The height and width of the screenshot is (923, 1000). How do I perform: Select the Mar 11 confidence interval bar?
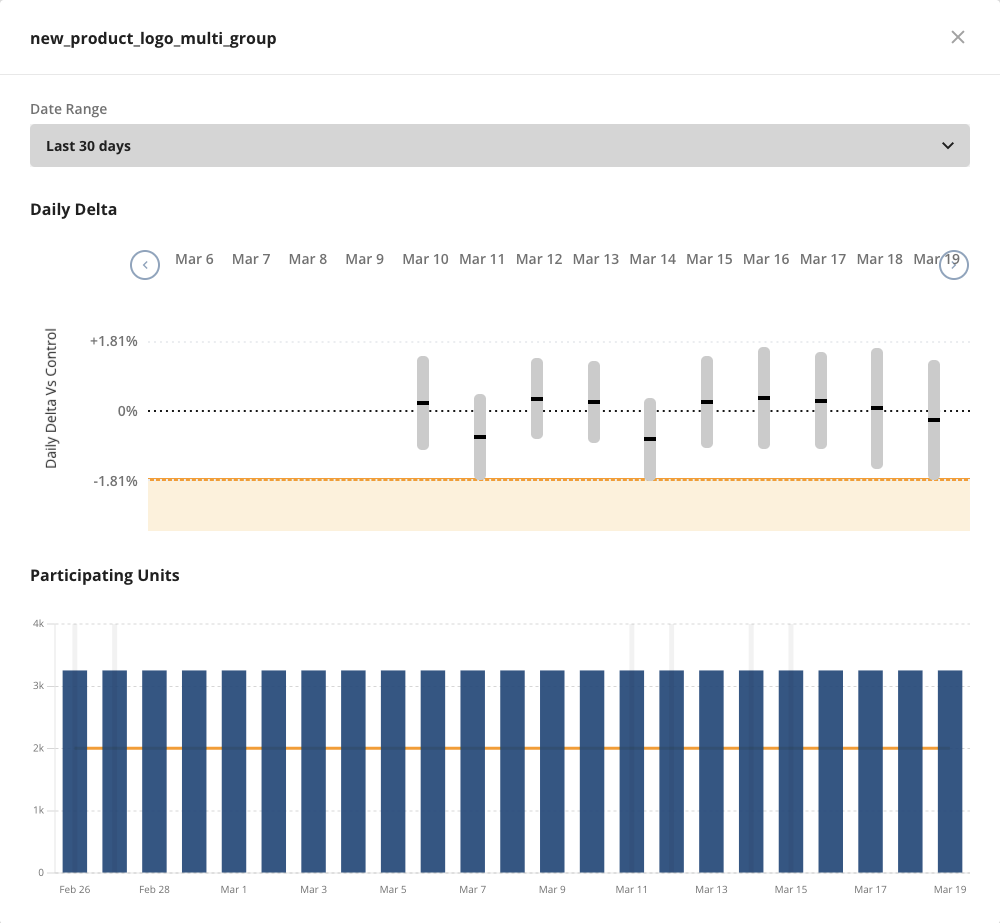pyautogui.click(x=481, y=435)
